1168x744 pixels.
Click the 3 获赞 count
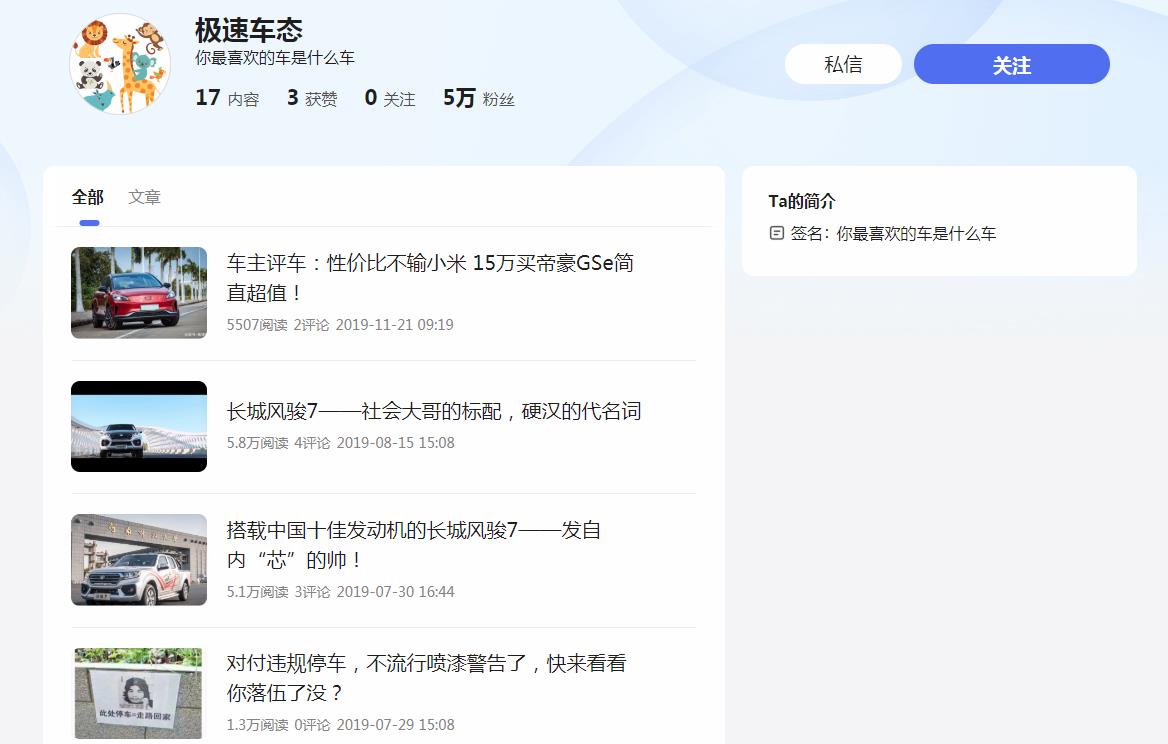point(312,98)
